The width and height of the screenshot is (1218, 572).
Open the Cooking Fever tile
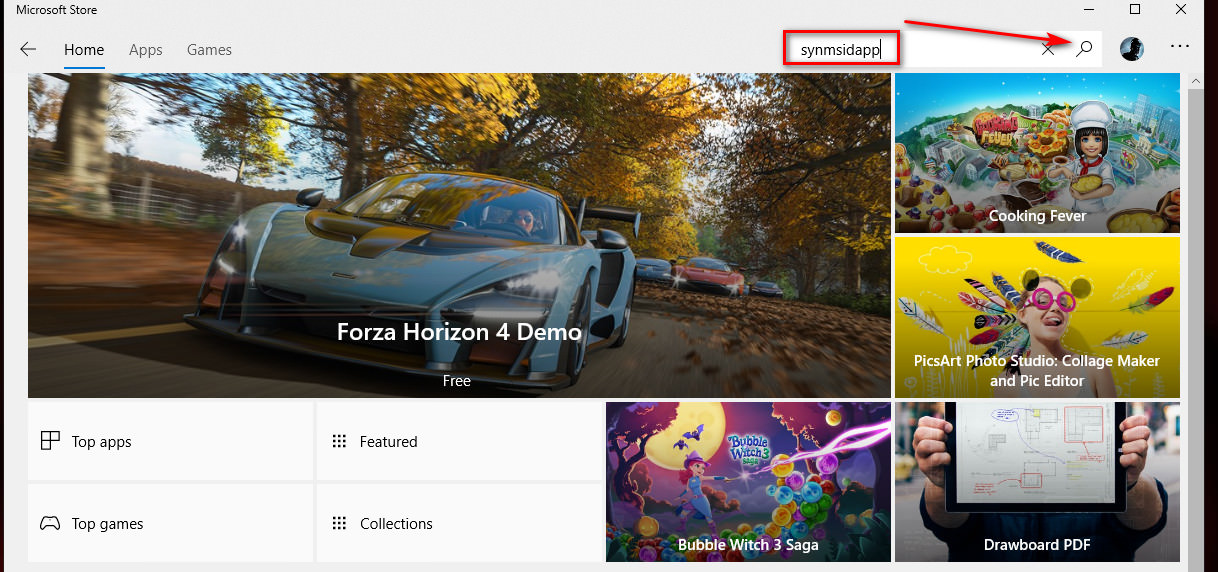coord(1037,153)
